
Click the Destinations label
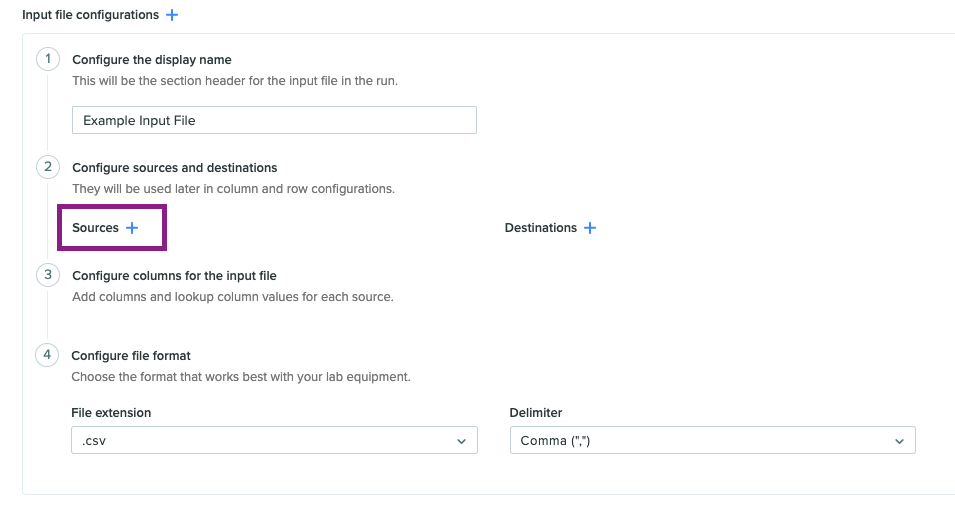[x=540, y=228]
